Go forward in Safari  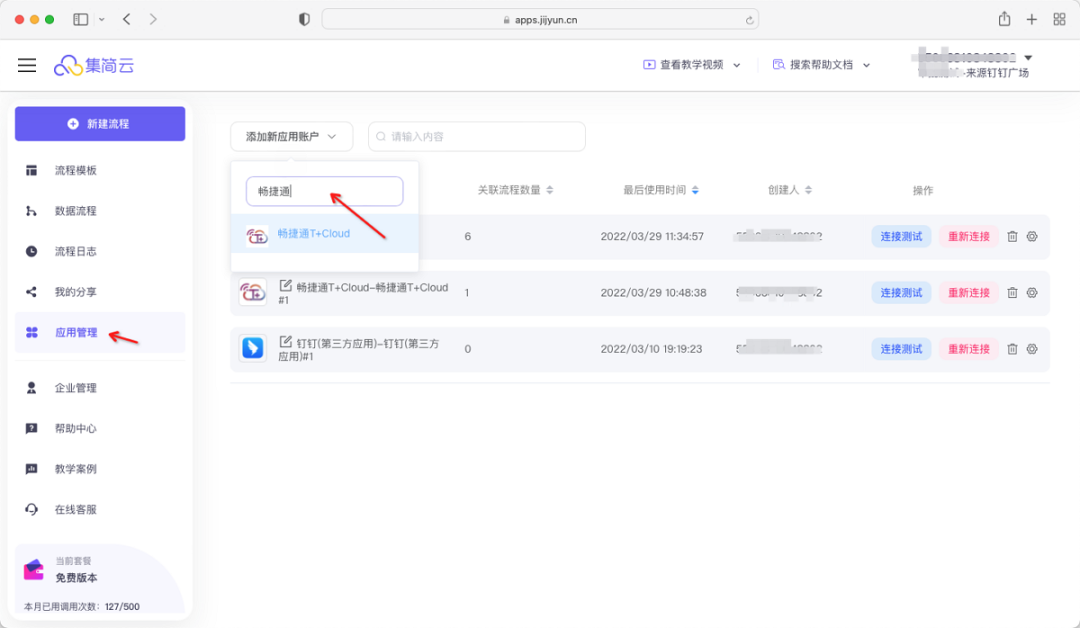(153, 19)
